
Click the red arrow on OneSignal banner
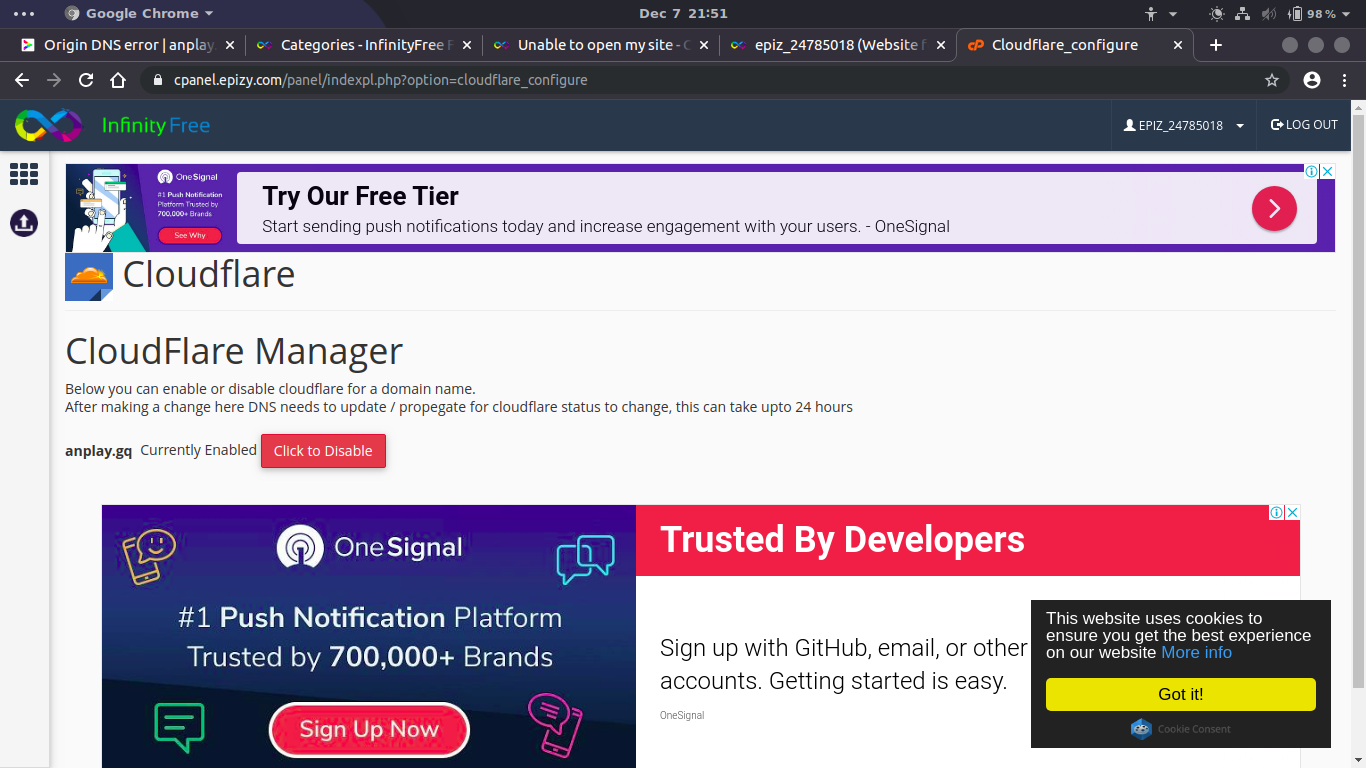pyautogui.click(x=1274, y=208)
